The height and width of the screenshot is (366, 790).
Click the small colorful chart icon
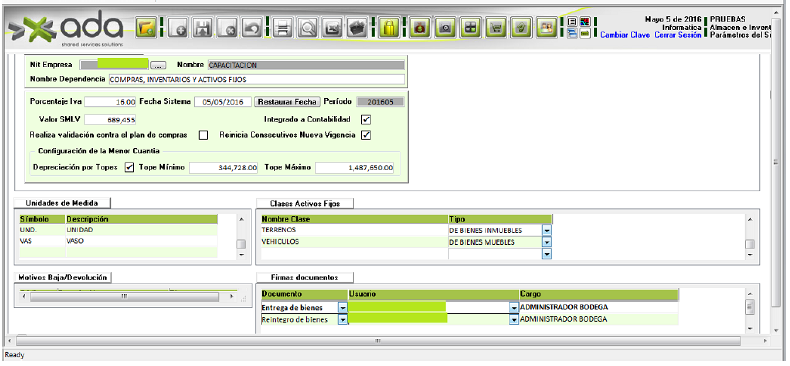click(584, 22)
